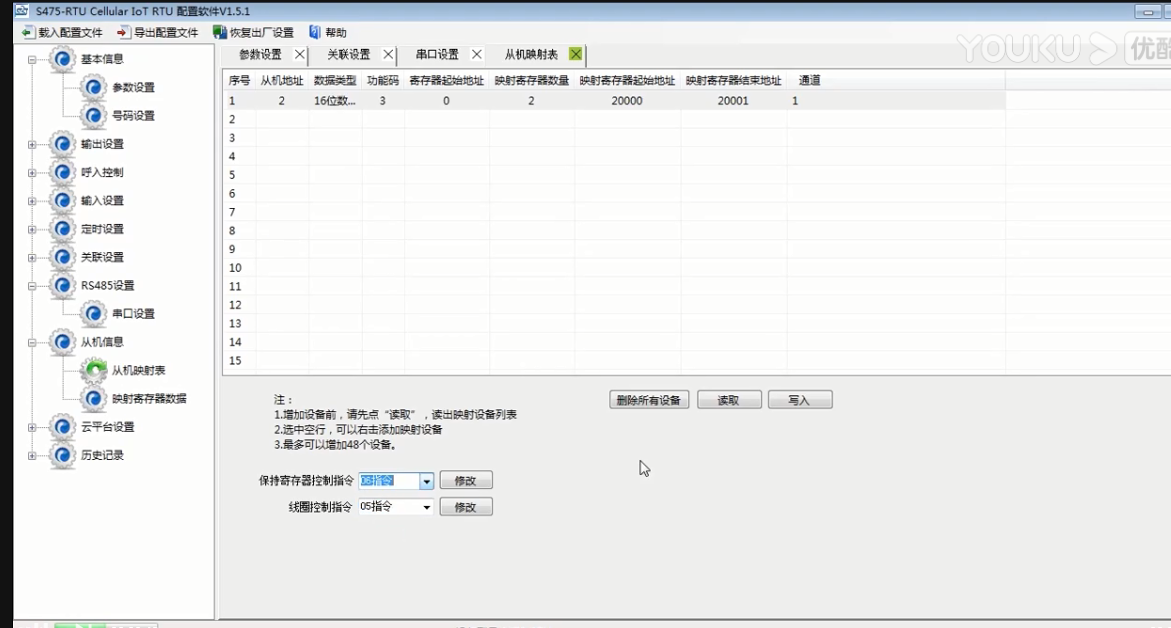
Task: Click the 写入 button
Action: 799,400
